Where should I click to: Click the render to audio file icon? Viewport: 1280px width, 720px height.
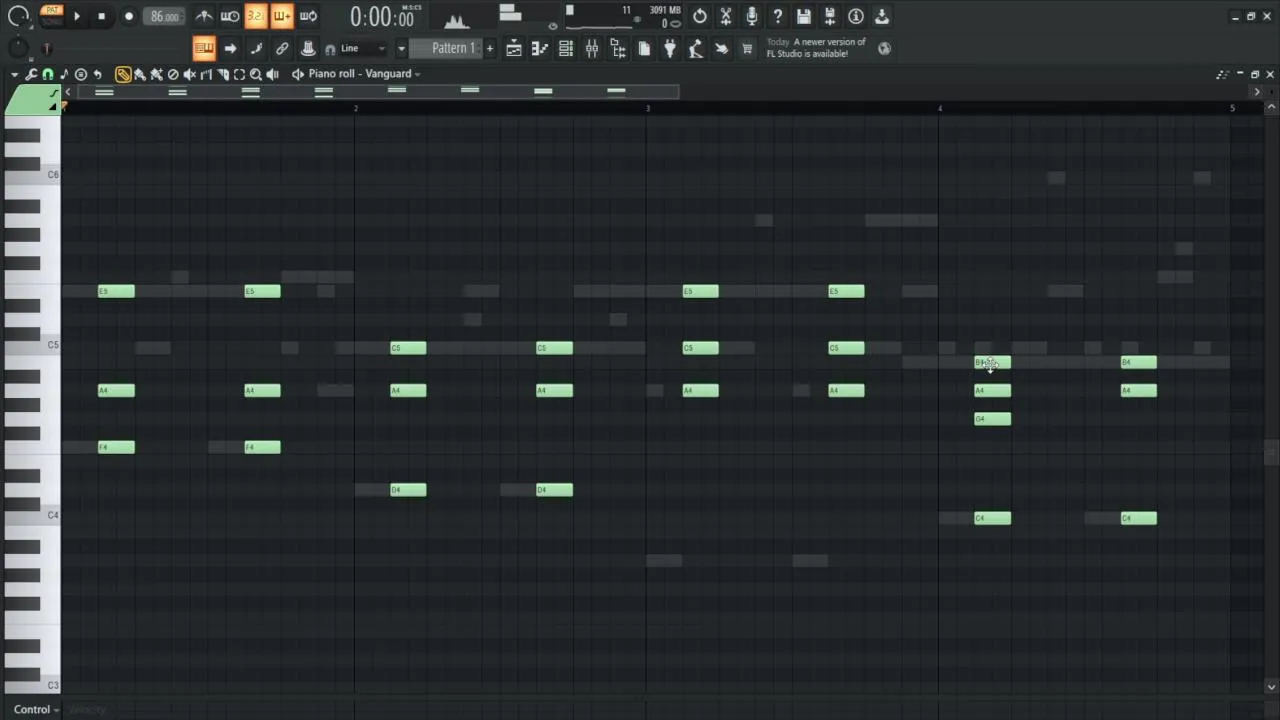coord(830,16)
